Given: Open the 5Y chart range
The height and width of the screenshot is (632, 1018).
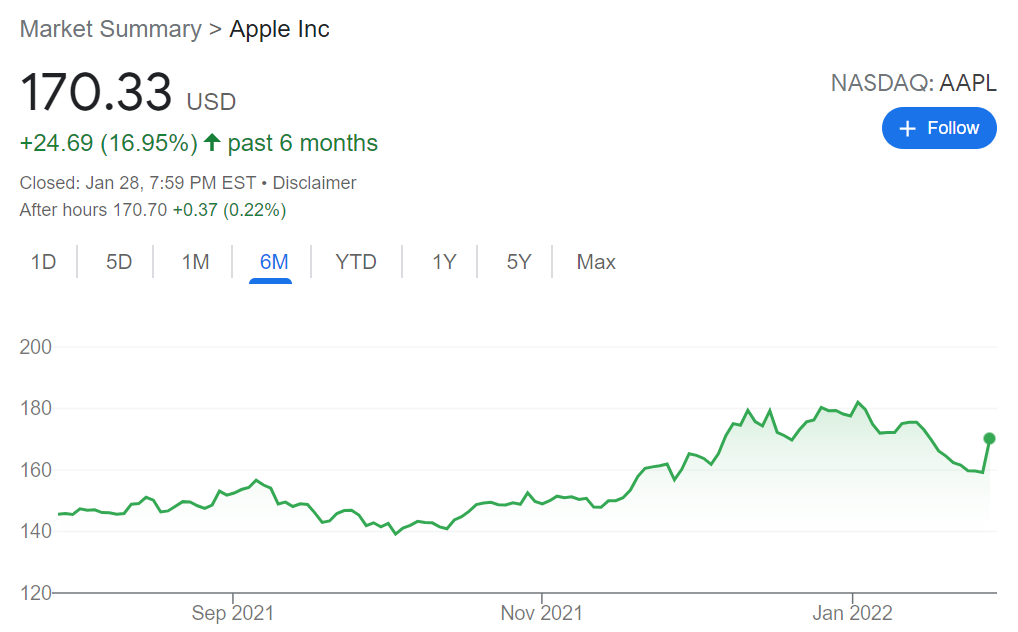Looking at the screenshot, I should point(519,262).
